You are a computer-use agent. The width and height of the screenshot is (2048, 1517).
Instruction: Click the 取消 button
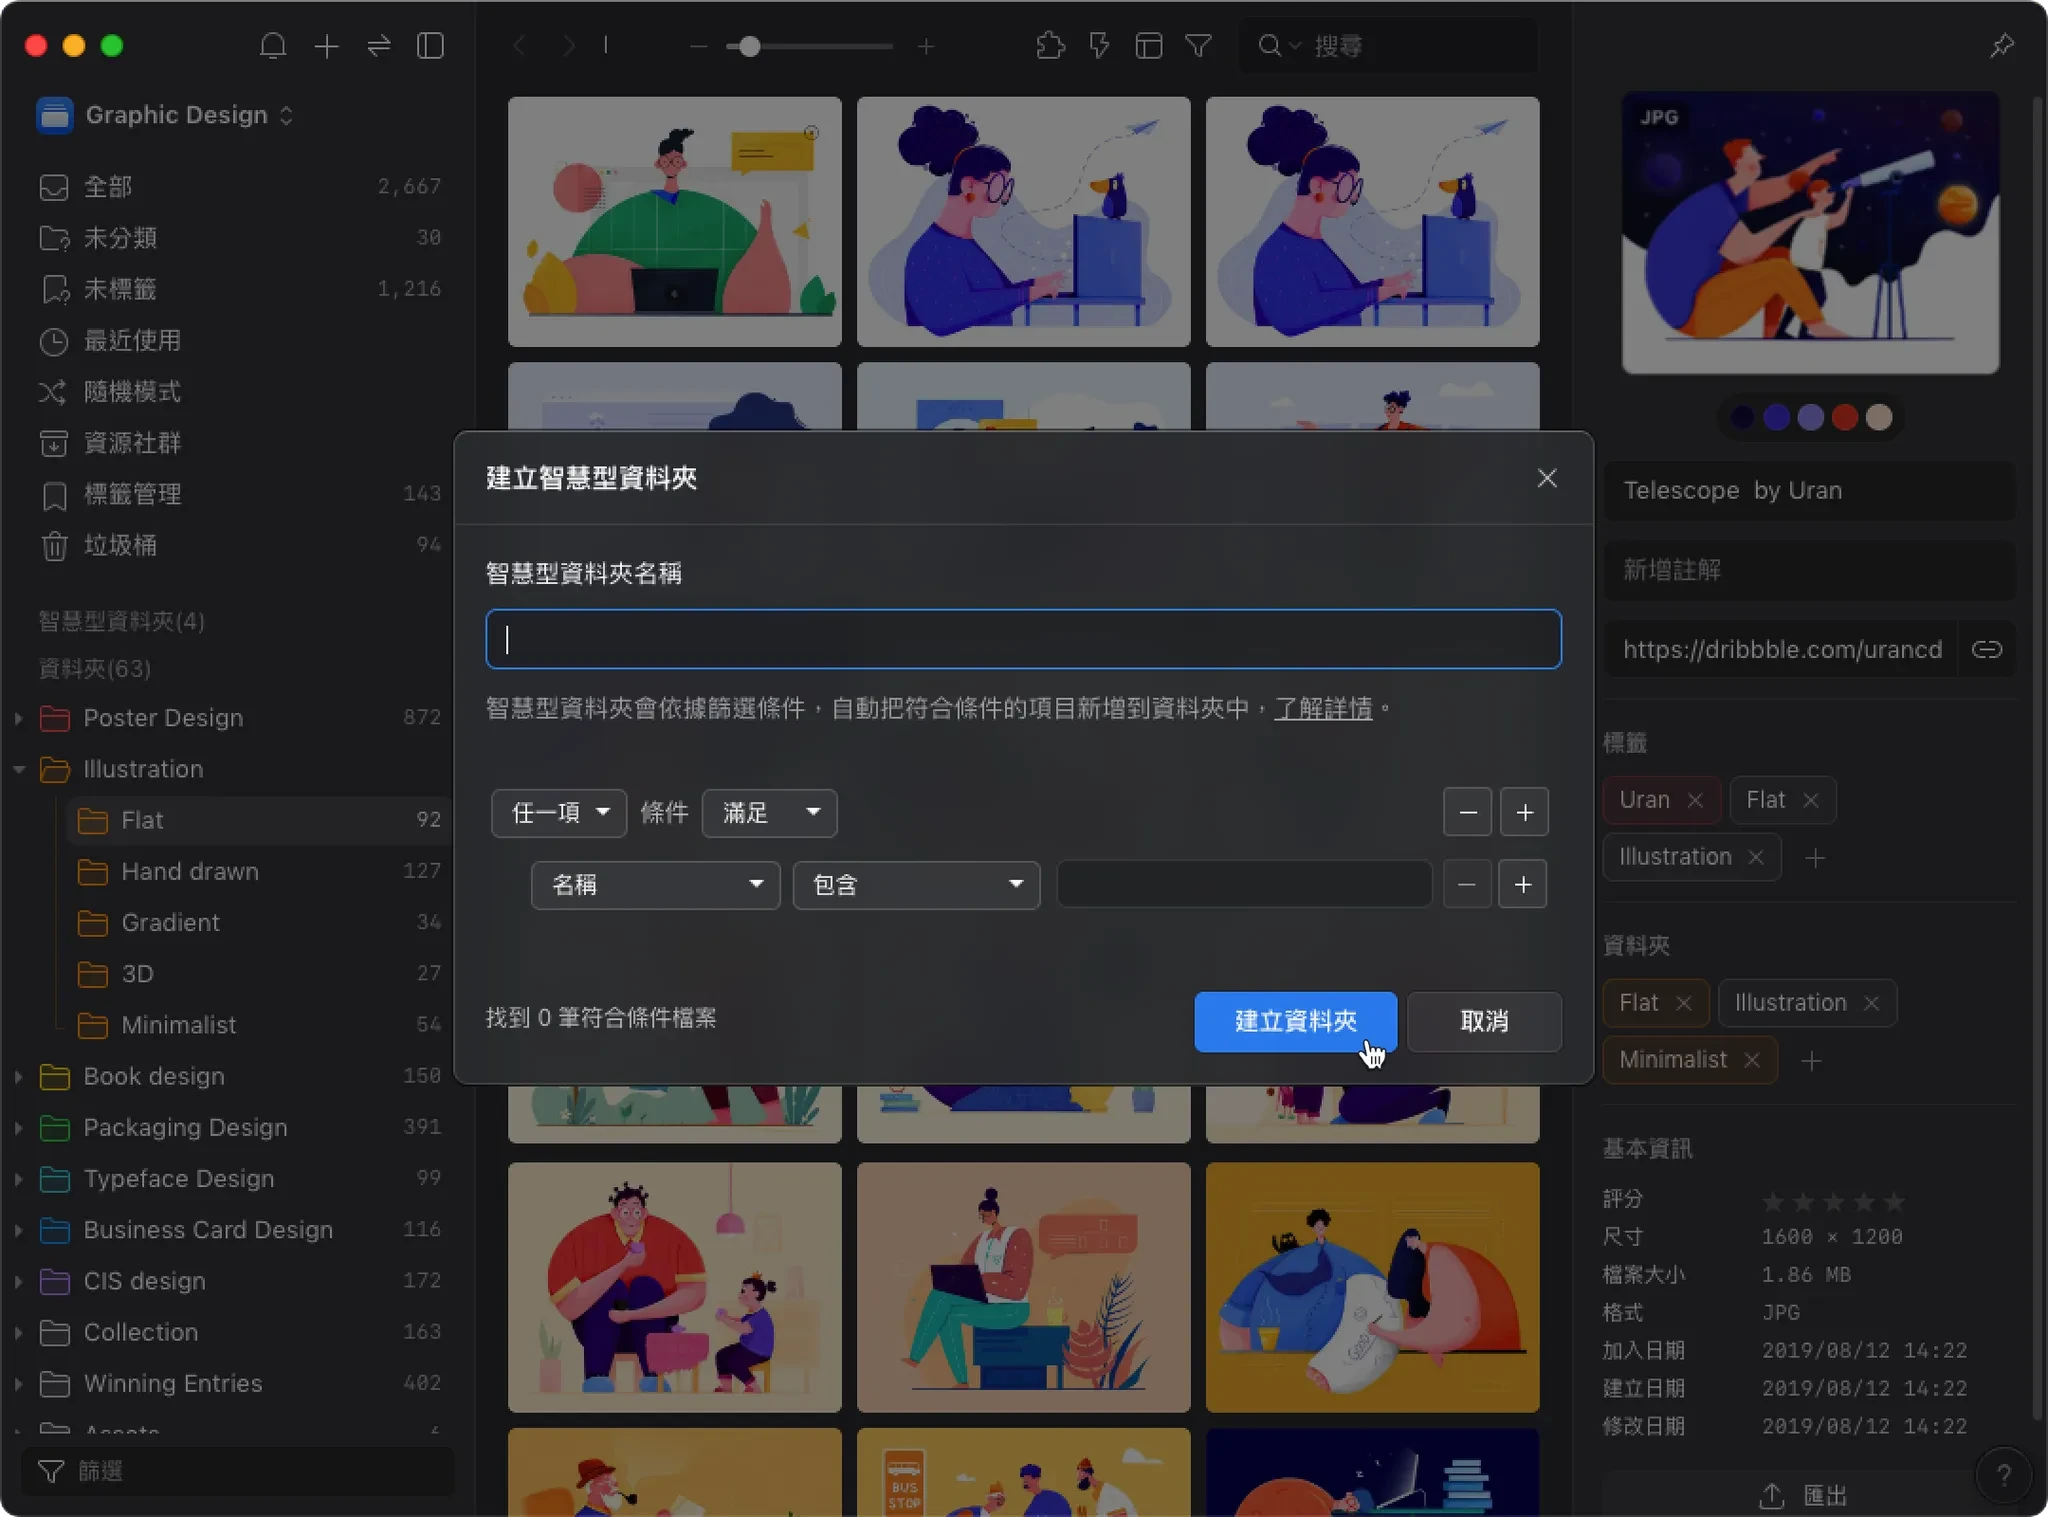coord(1484,1021)
